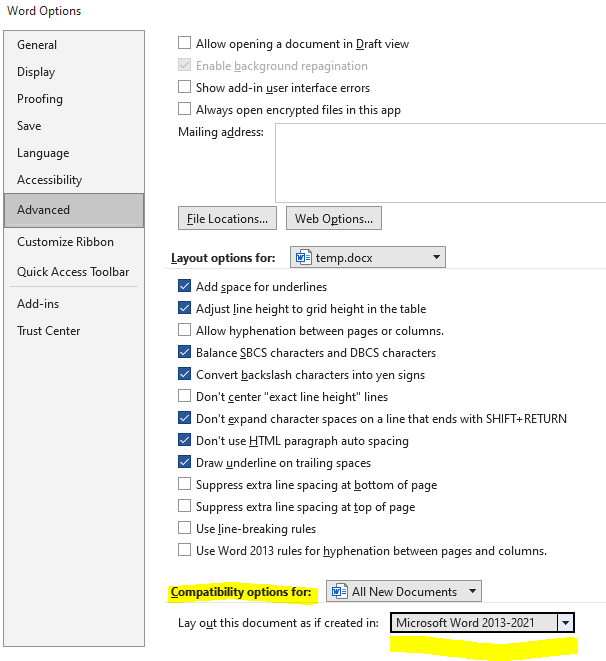
Task: Uncheck Balance SBCS and DBCS characters
Action: pos(184,352)
